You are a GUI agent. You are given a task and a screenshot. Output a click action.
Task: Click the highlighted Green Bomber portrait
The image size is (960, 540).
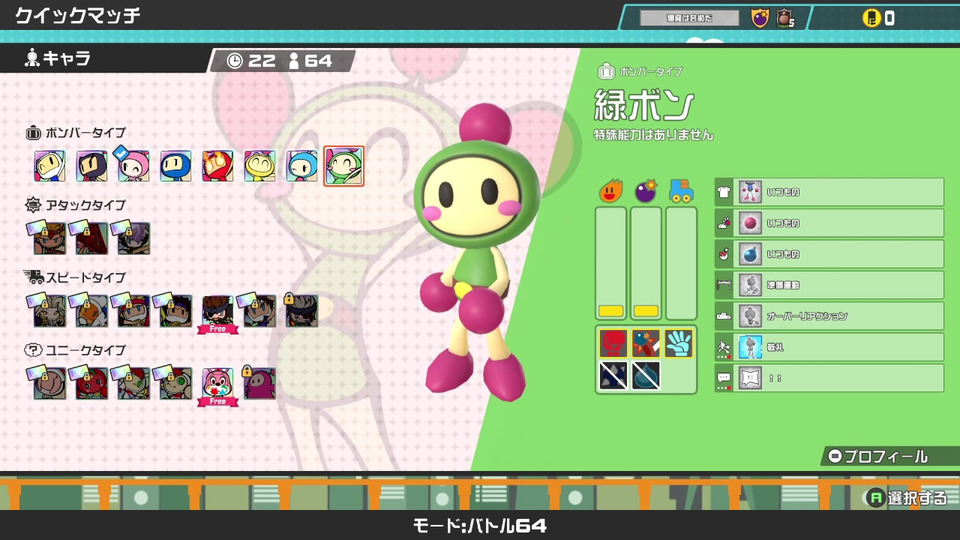343,166
